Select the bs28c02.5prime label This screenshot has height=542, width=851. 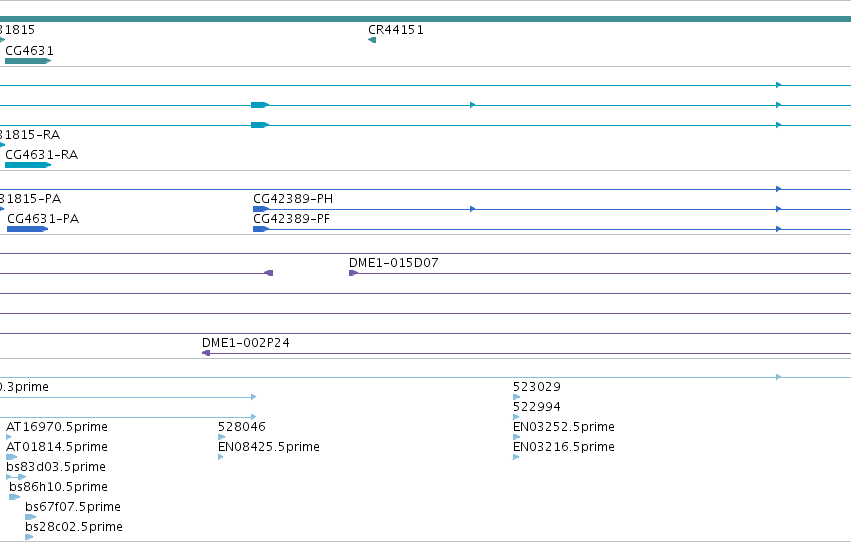[x=74, y=527]
